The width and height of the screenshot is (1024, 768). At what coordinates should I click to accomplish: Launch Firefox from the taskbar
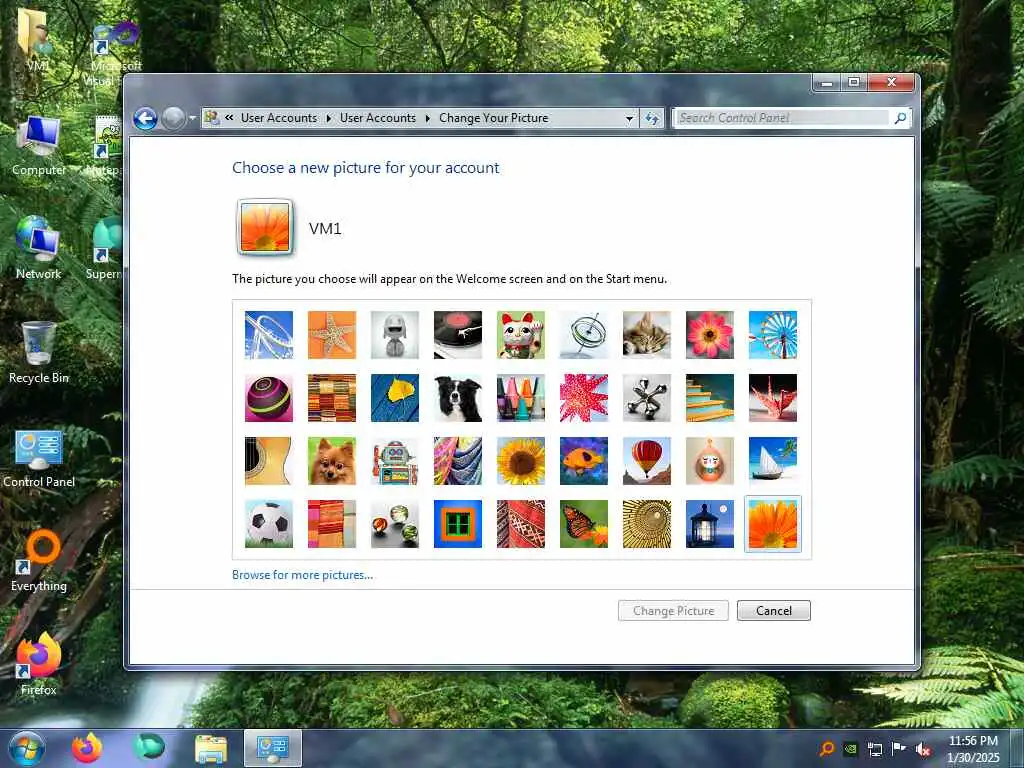point(87,748)
